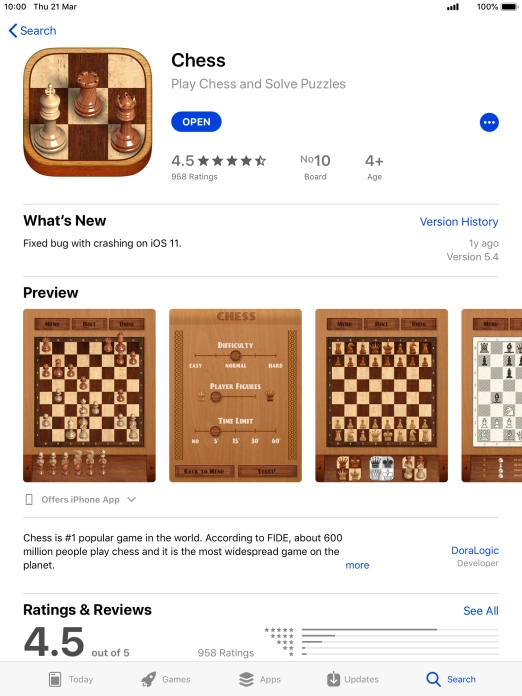Image resolution: width=522 pixels, height=696 pixels.
Task: Tap the blue more options ellipsis button
Action: (489, 122)
